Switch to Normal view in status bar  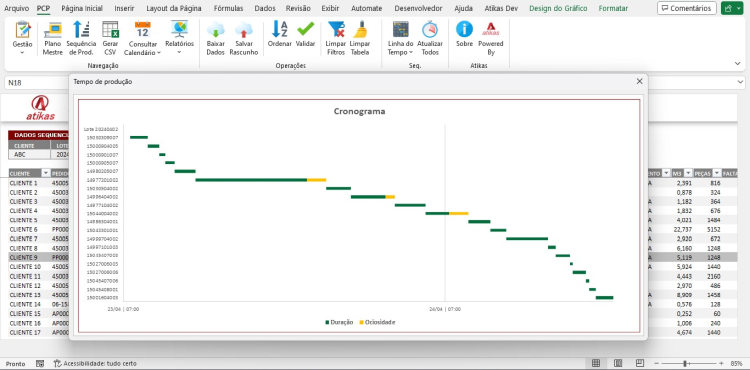(x=596, y=363)
